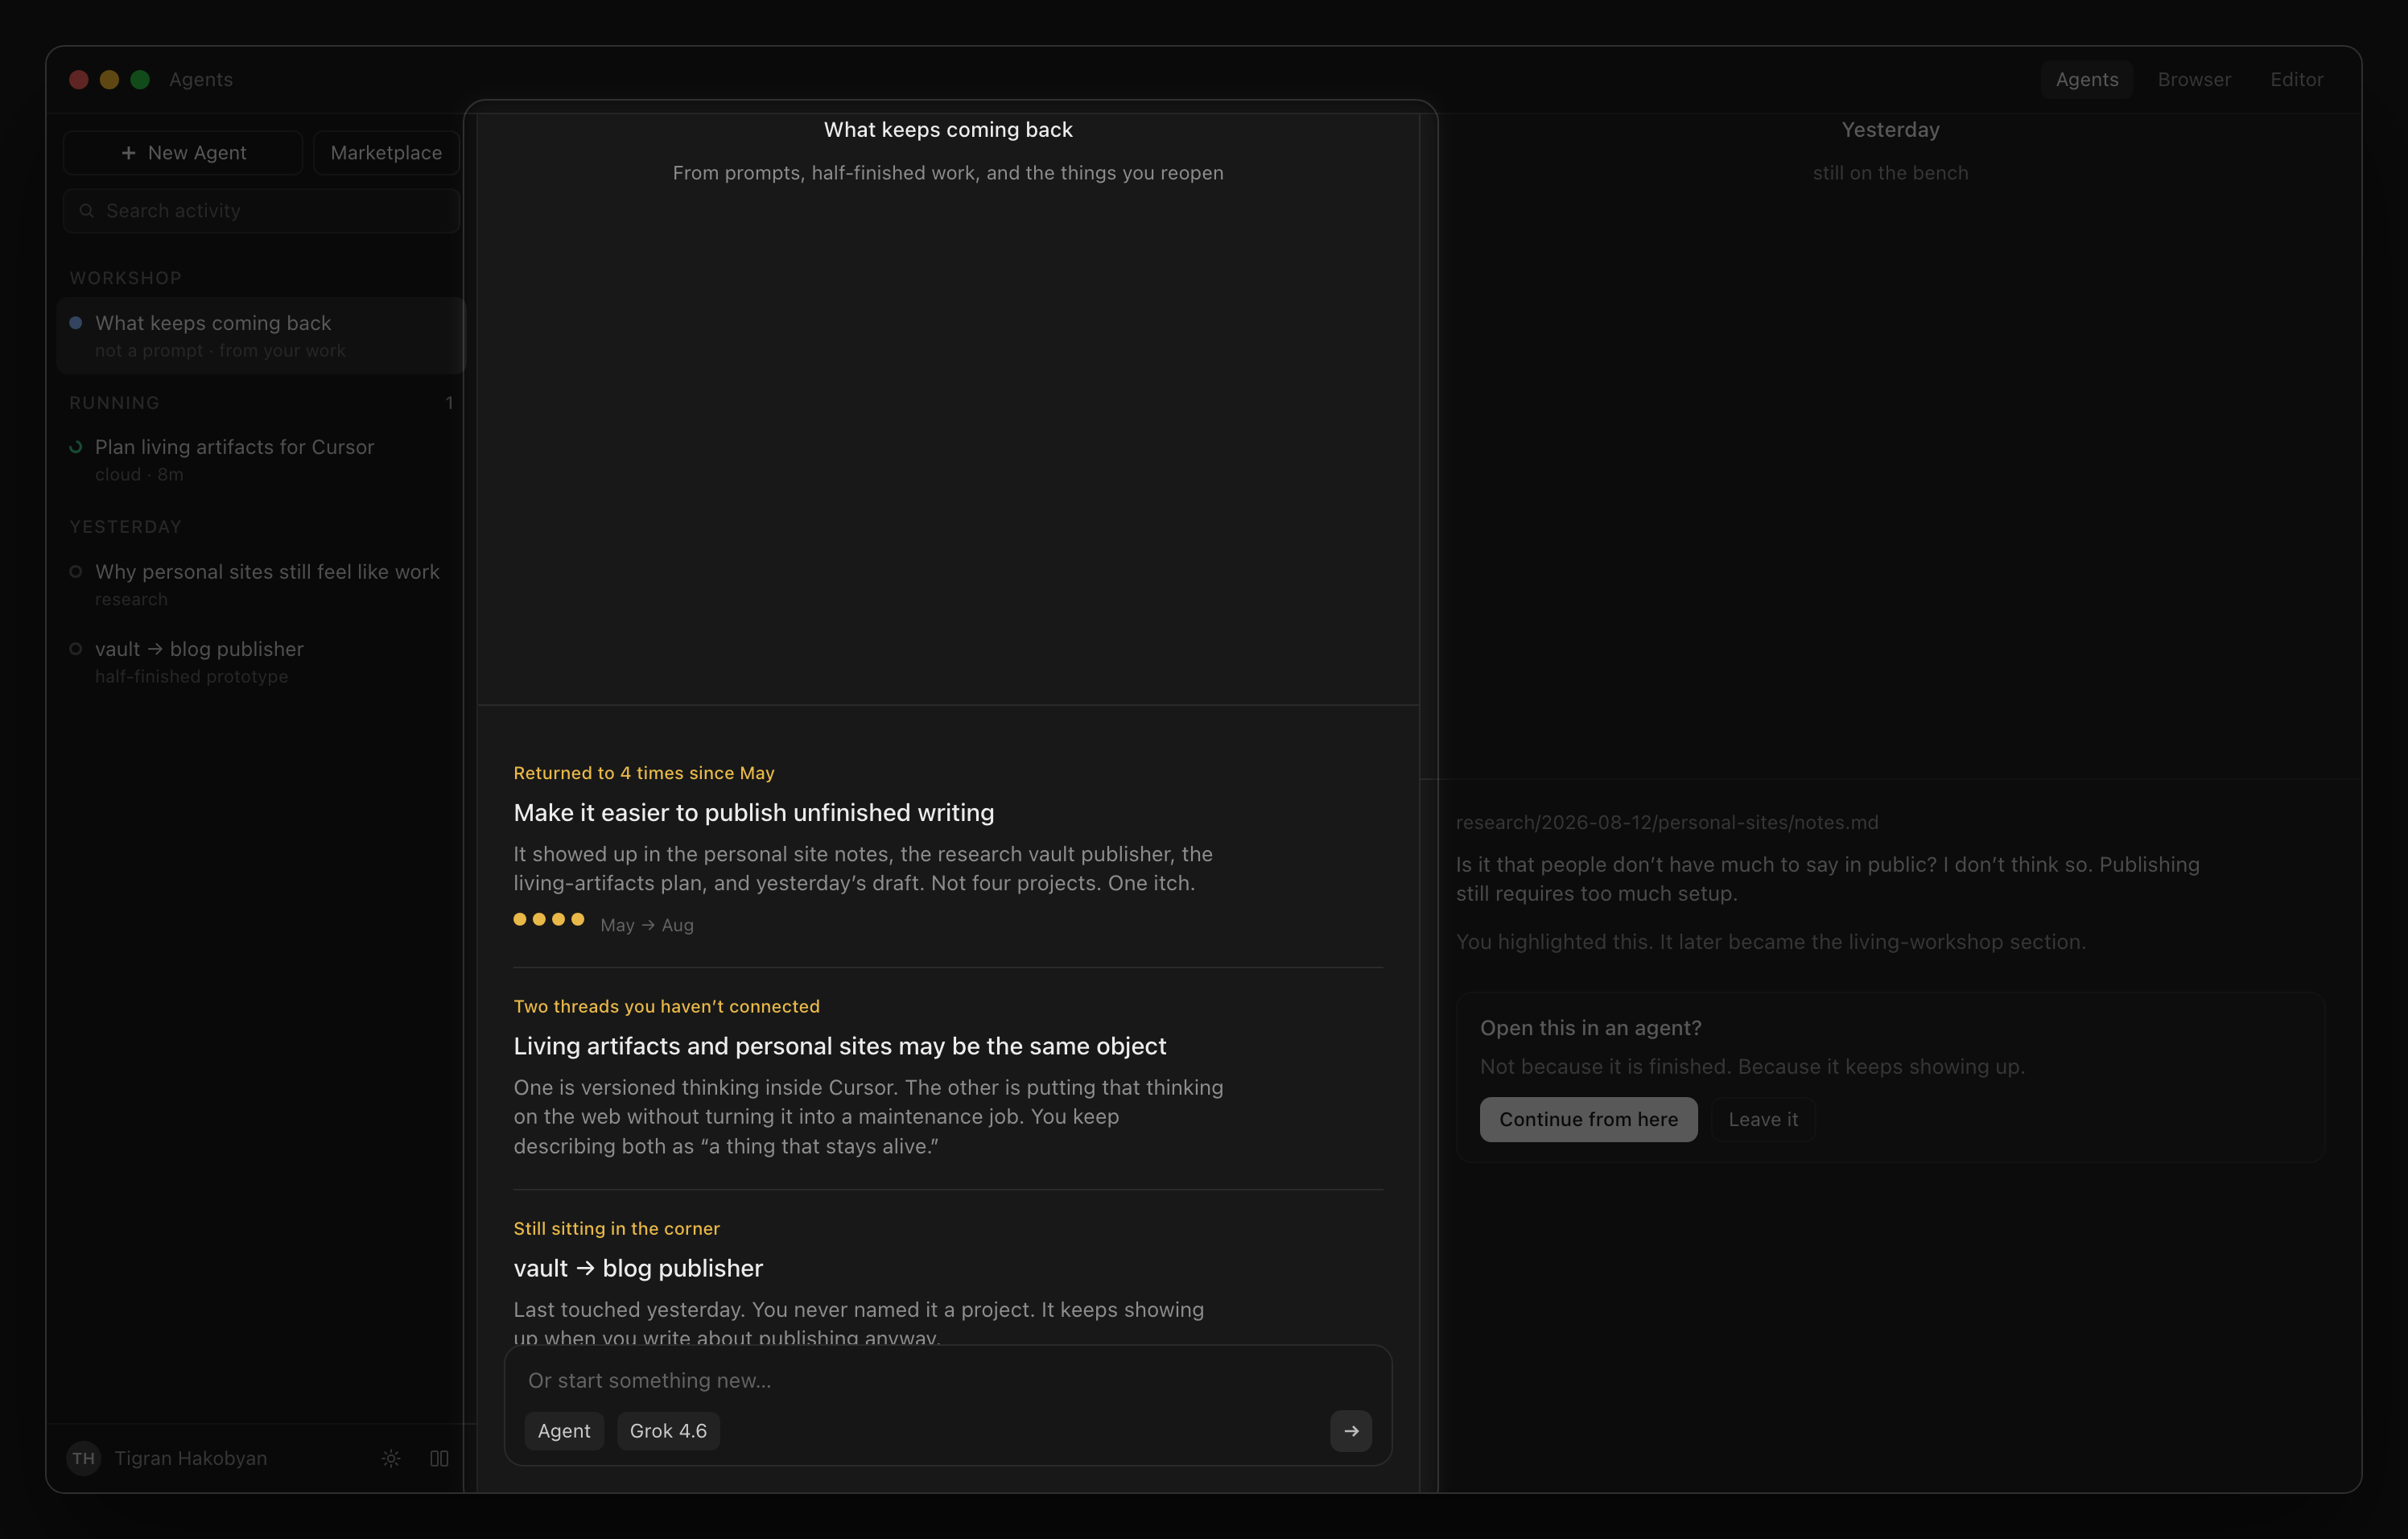Send prompt with the arrow button
Image resolution: width=2408 pixels, height=1539 pixels.
click(1351, 1431)
